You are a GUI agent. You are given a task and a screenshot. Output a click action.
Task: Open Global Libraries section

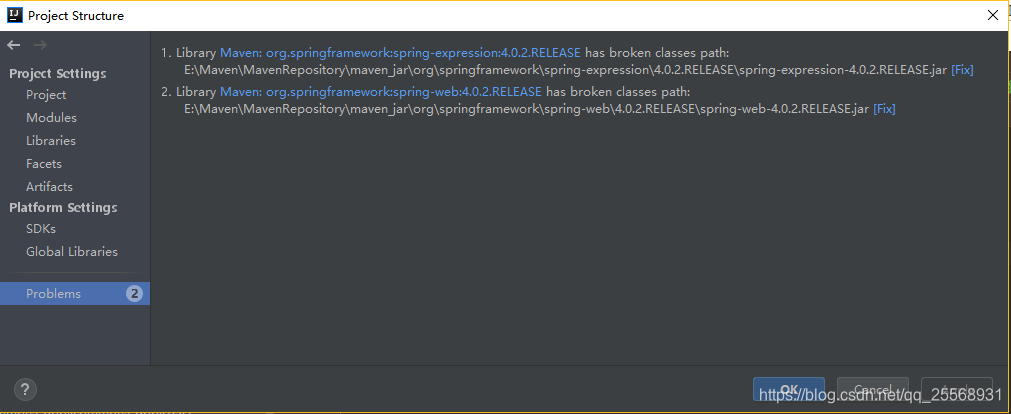click(72, 252)
